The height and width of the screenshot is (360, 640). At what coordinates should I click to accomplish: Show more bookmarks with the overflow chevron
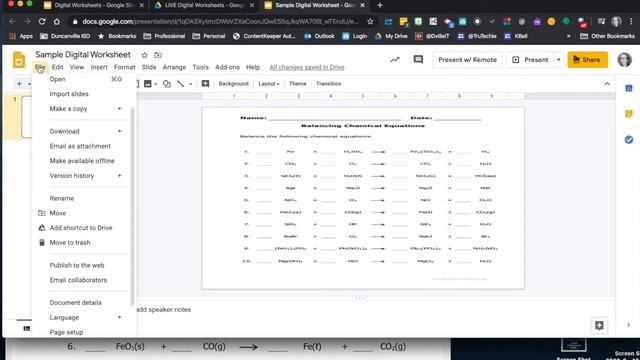(569, 36)
